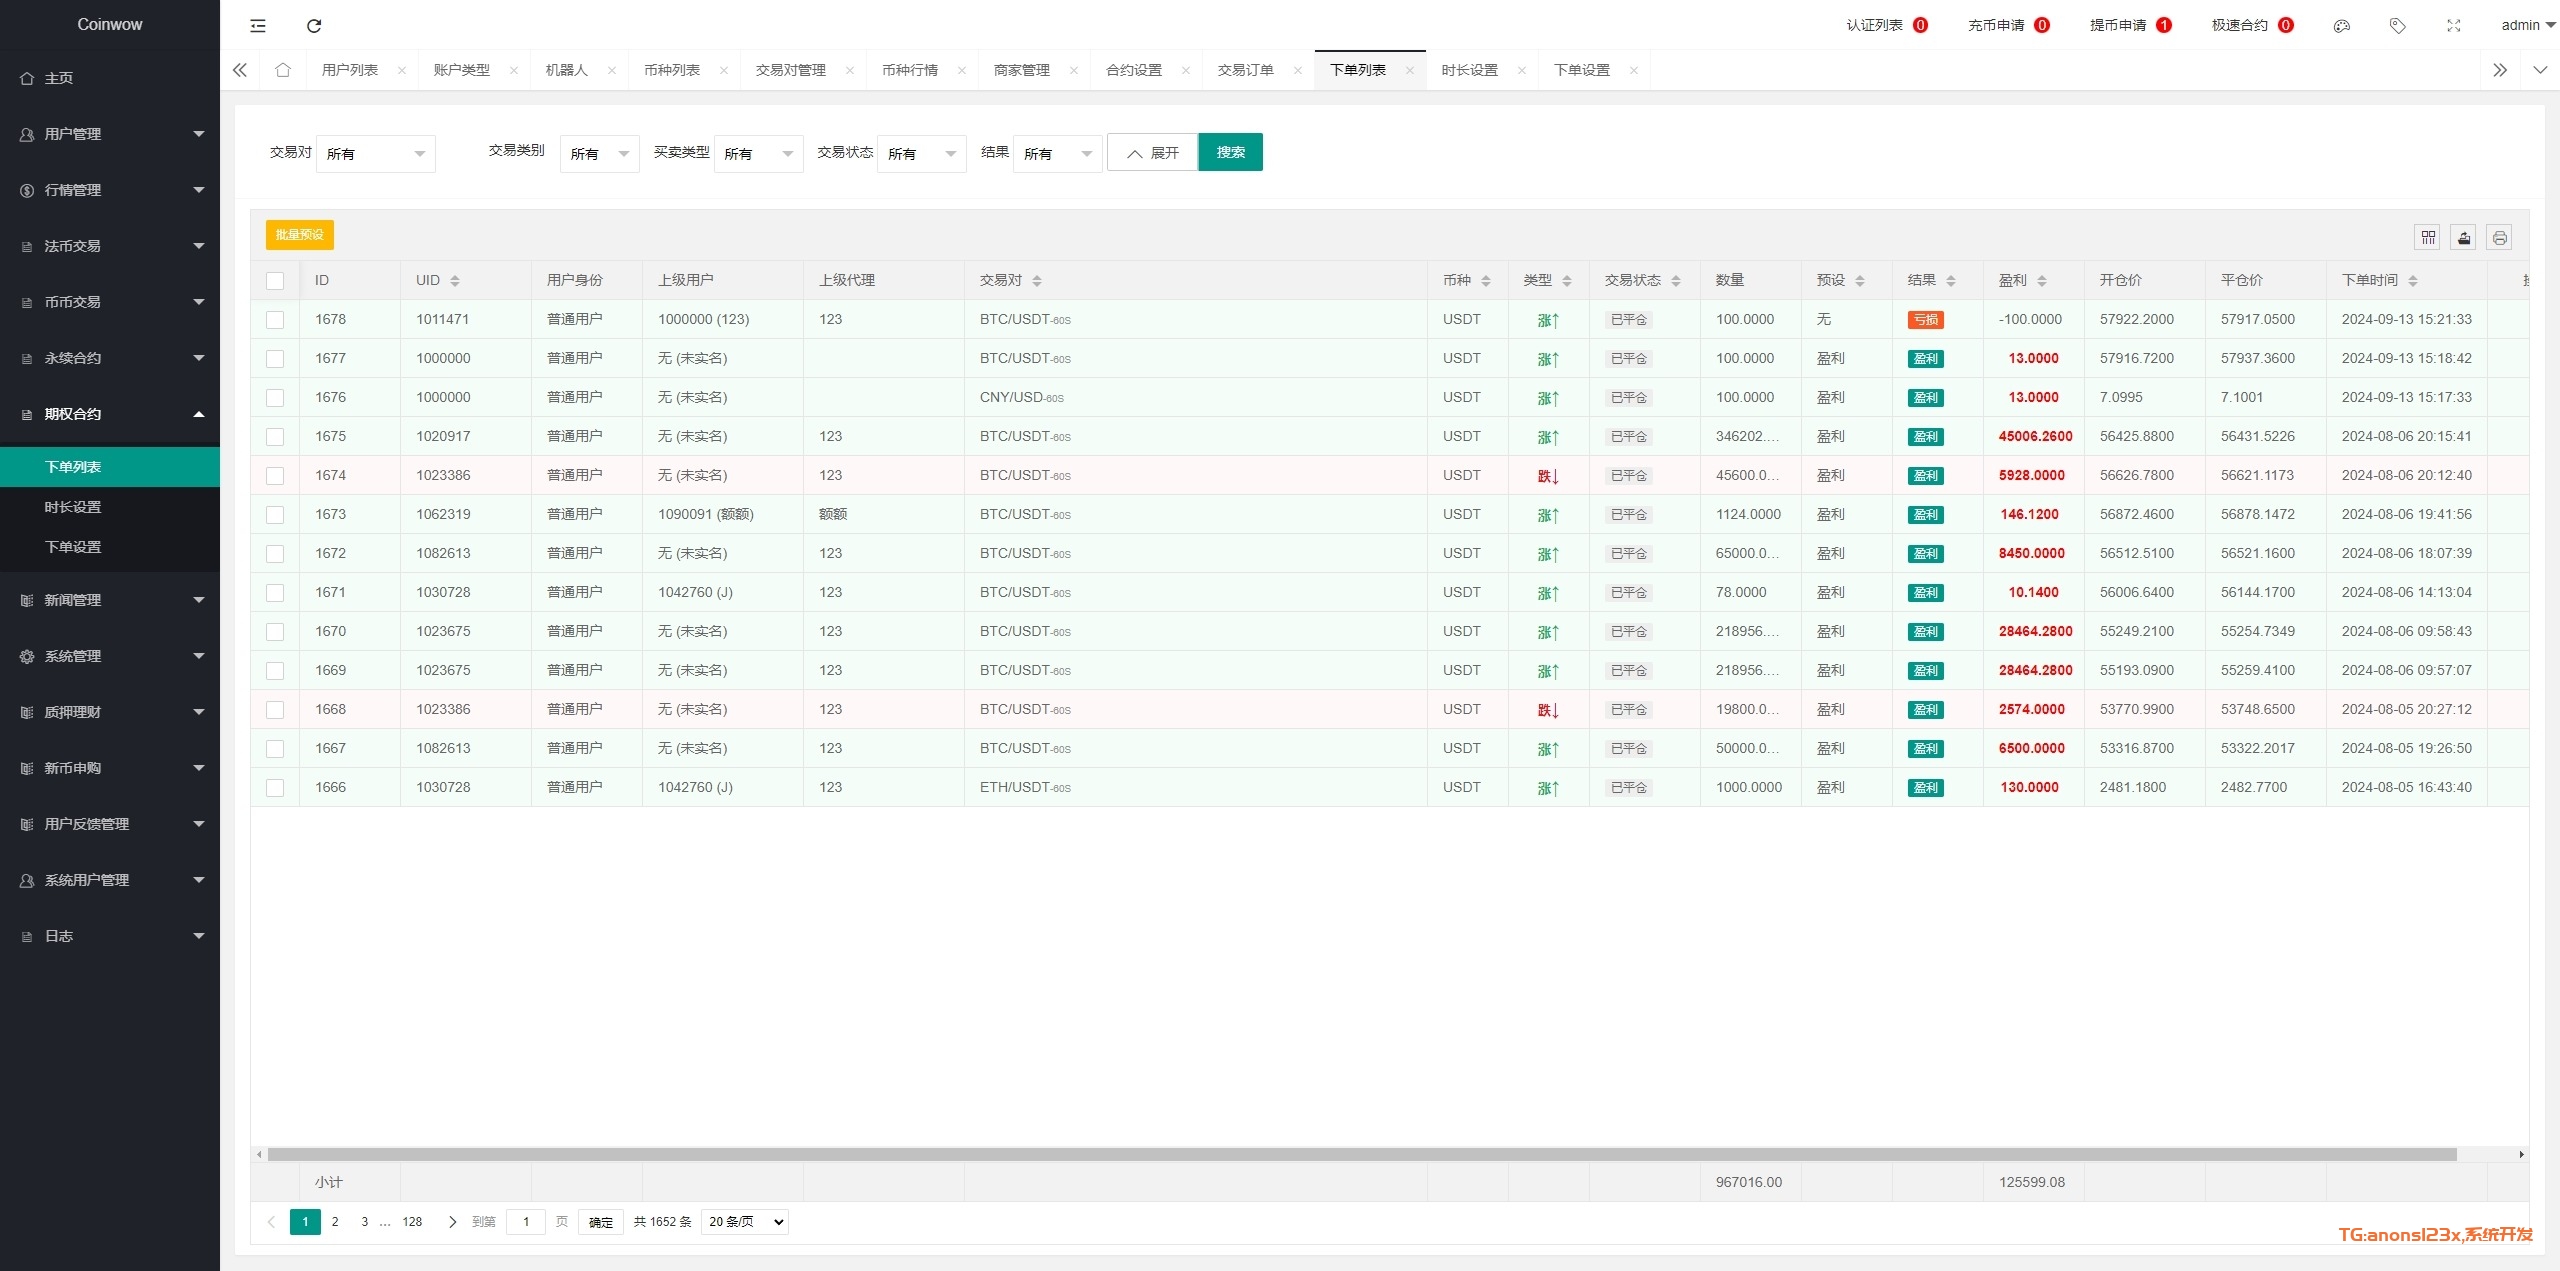Click the tag icon in the header
Image resolution: width=2560 pixels, height=1271 pixels.
[2397, 26]
